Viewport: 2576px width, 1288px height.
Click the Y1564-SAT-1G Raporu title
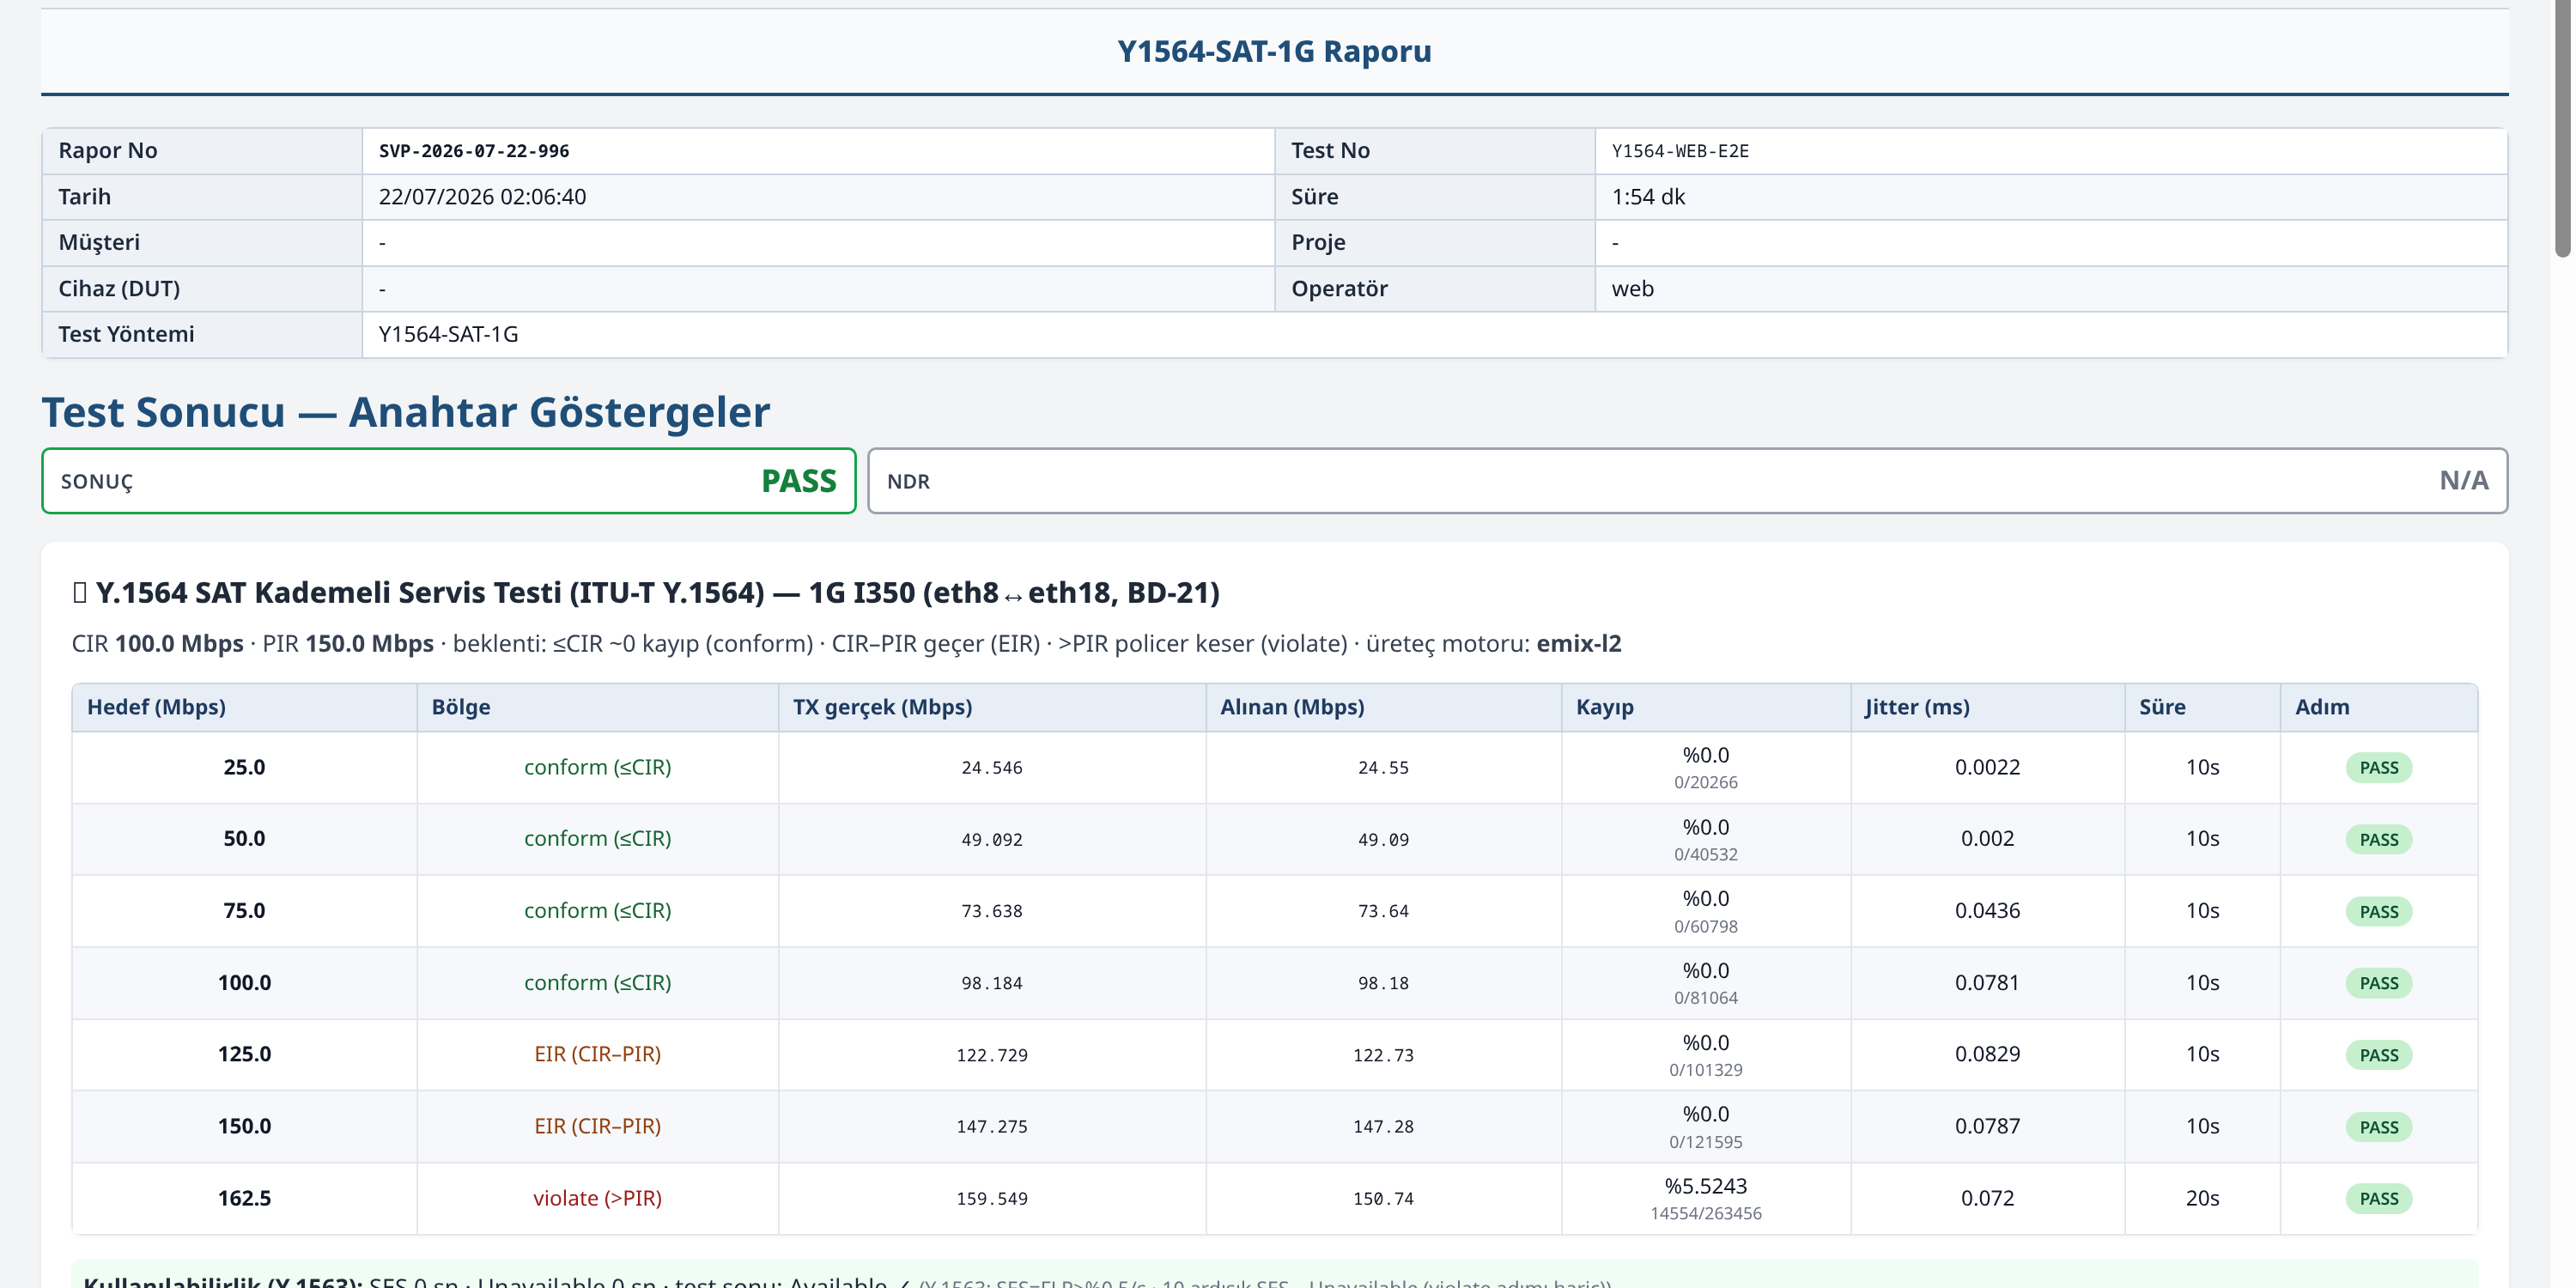[x=1274, y=51]
